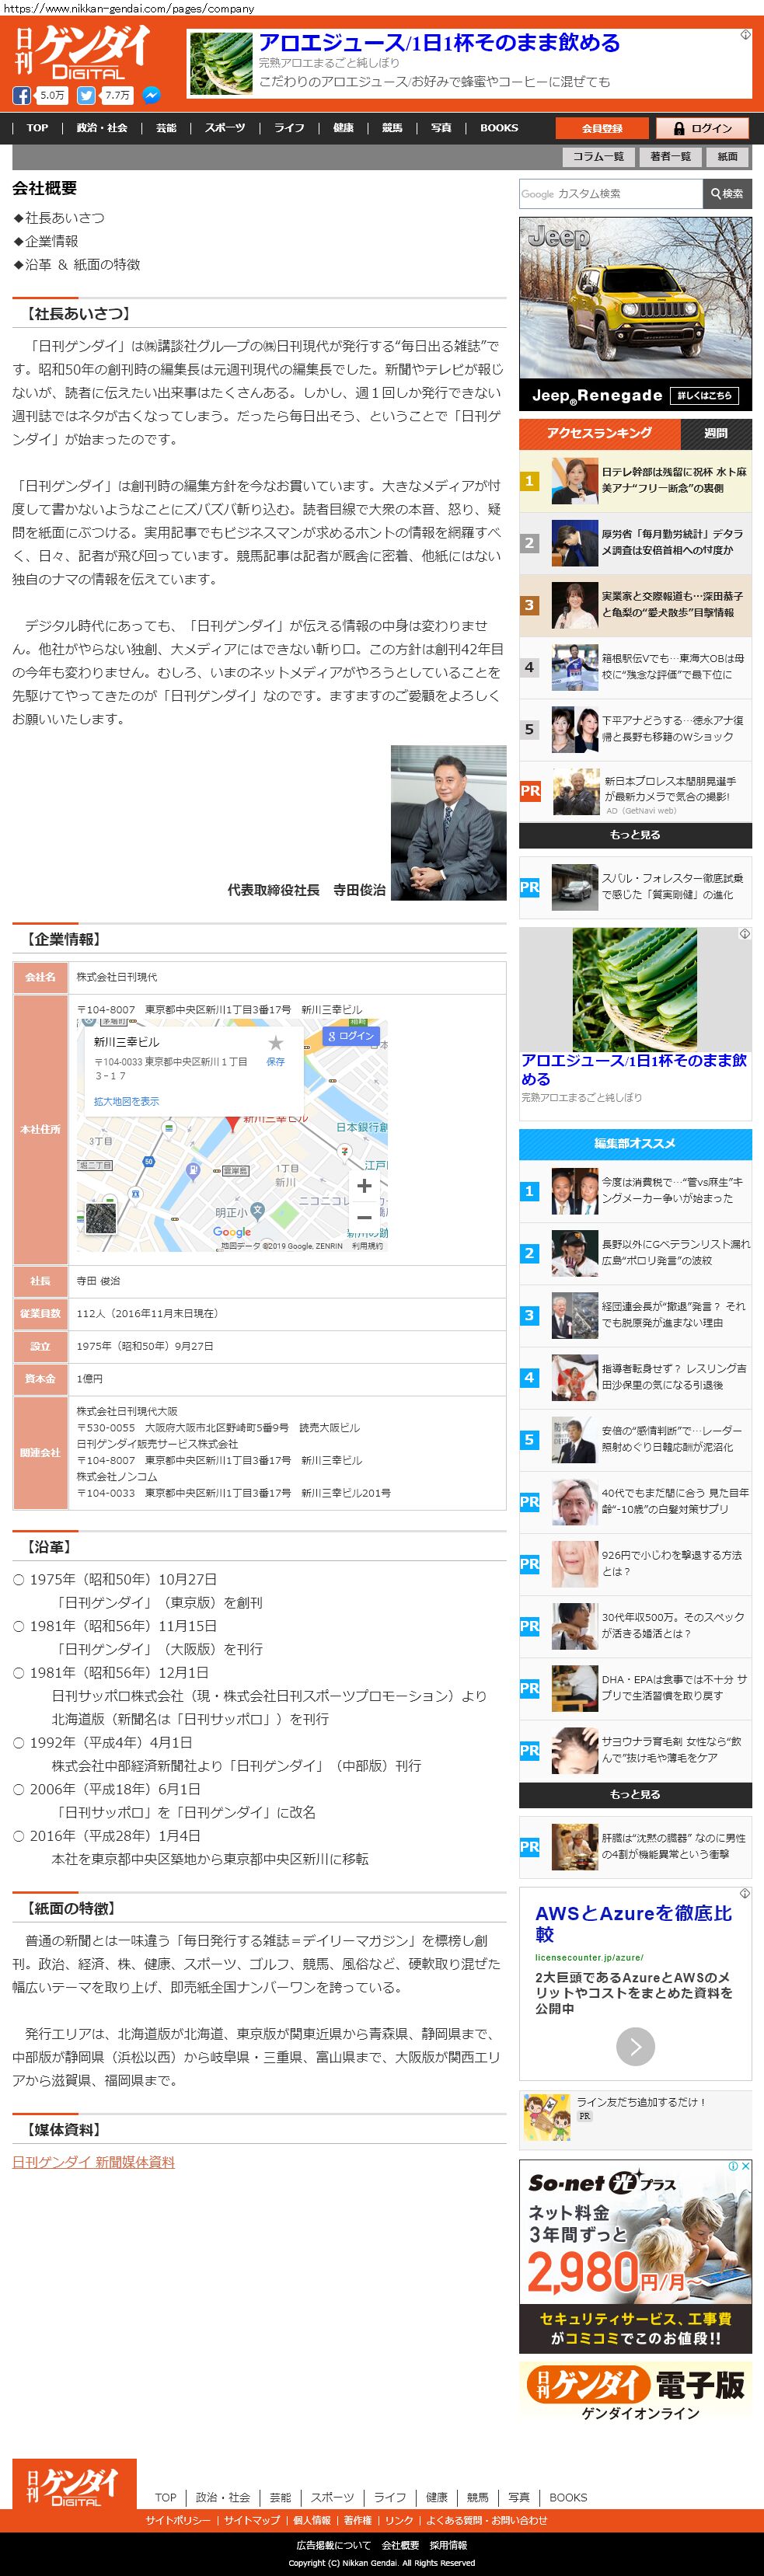Click the aloe juice top banner headline

(439, 42)
